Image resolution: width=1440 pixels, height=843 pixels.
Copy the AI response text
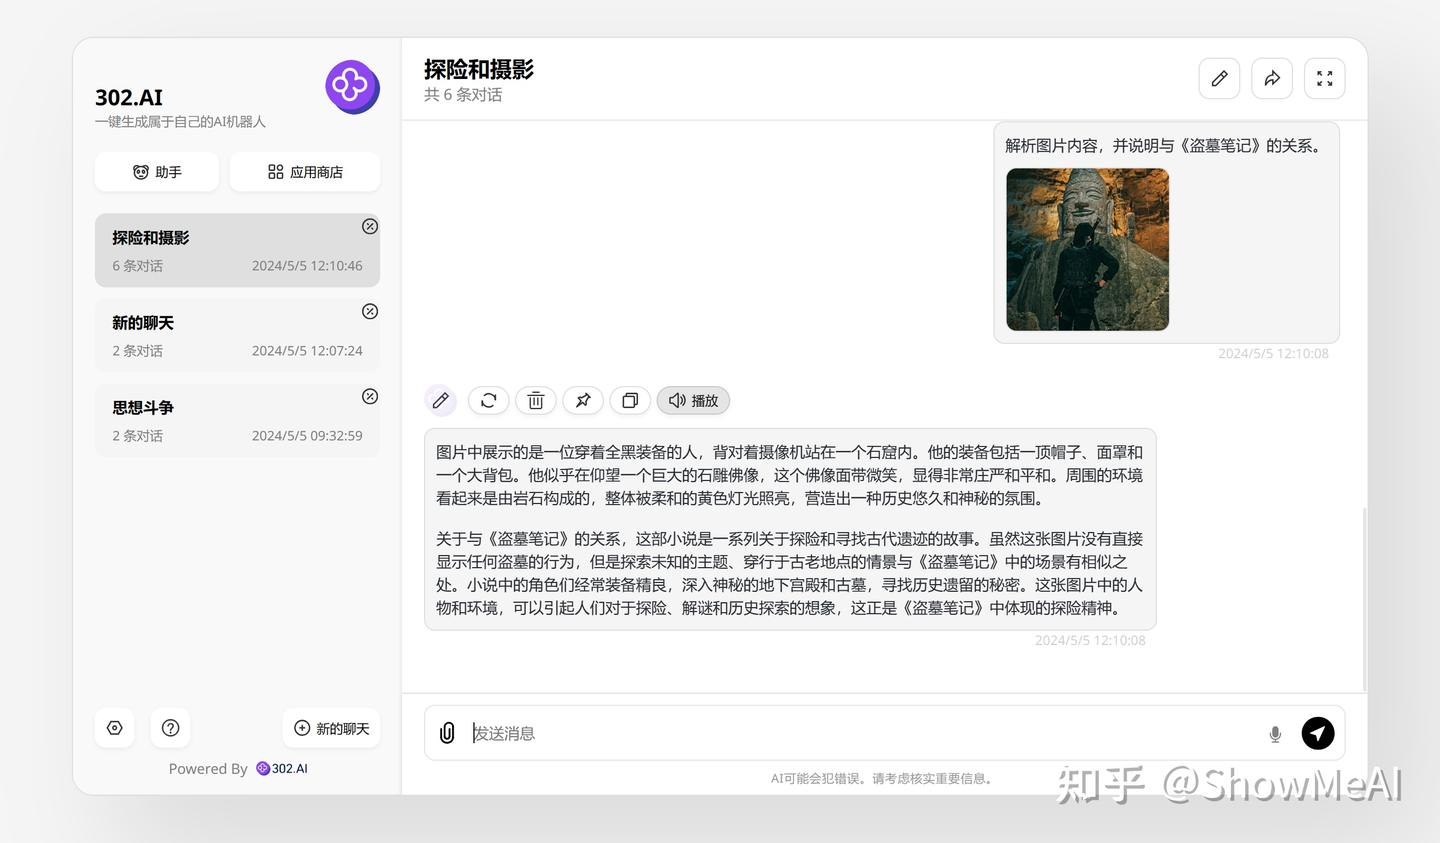630,400
